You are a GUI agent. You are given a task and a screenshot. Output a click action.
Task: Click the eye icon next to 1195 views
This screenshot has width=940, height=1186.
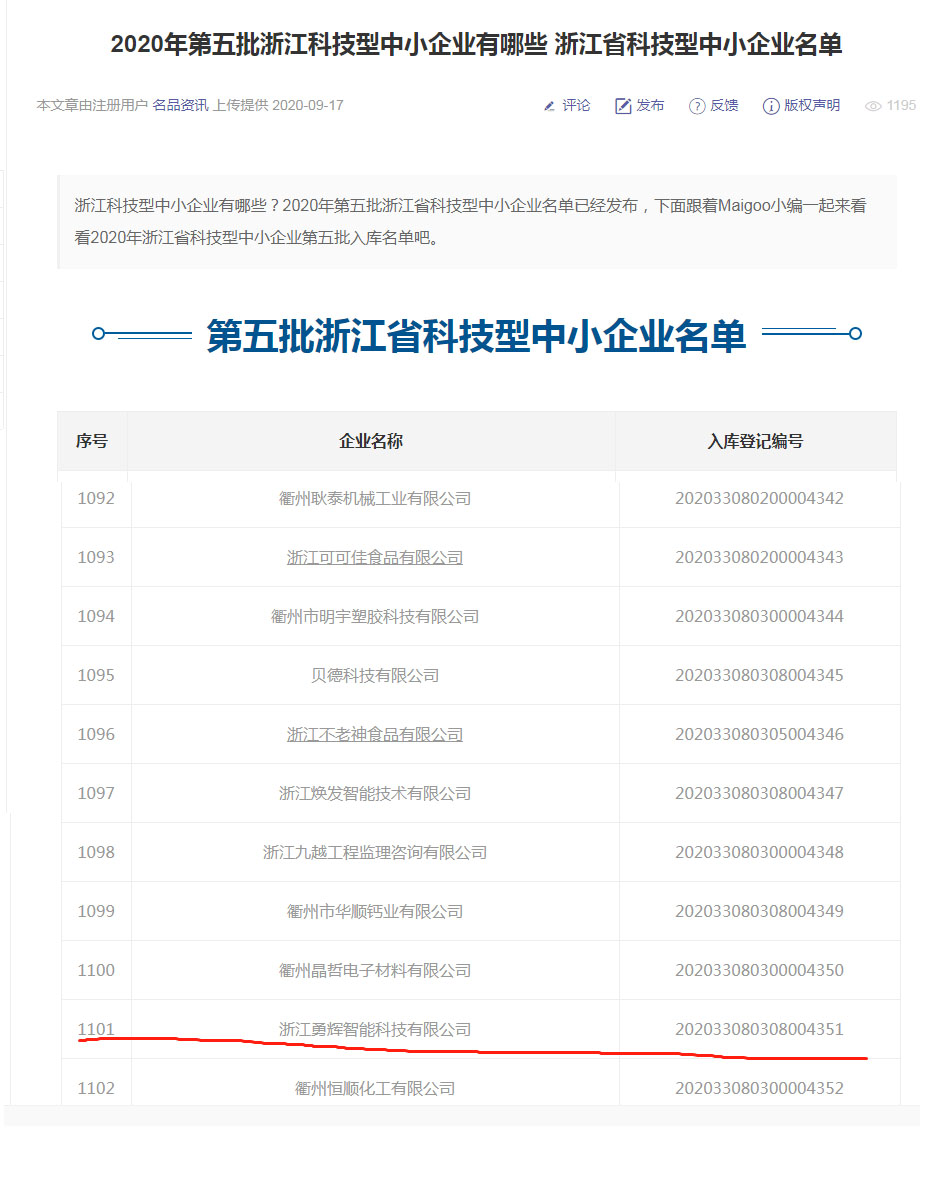[x=873, y=106]
